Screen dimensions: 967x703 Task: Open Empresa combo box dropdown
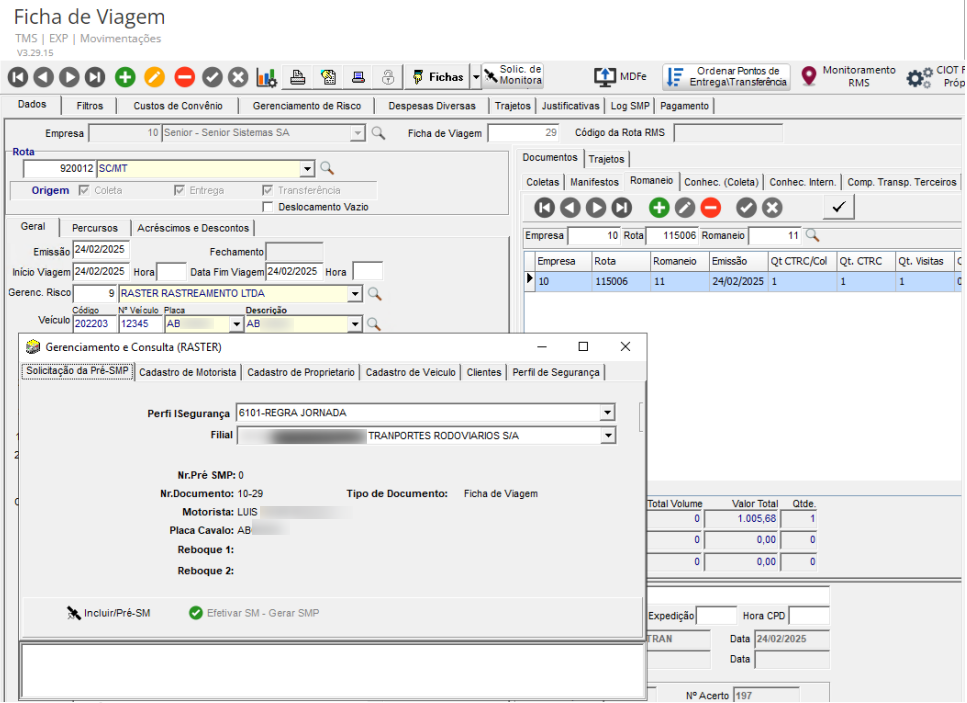pos(358,133)
